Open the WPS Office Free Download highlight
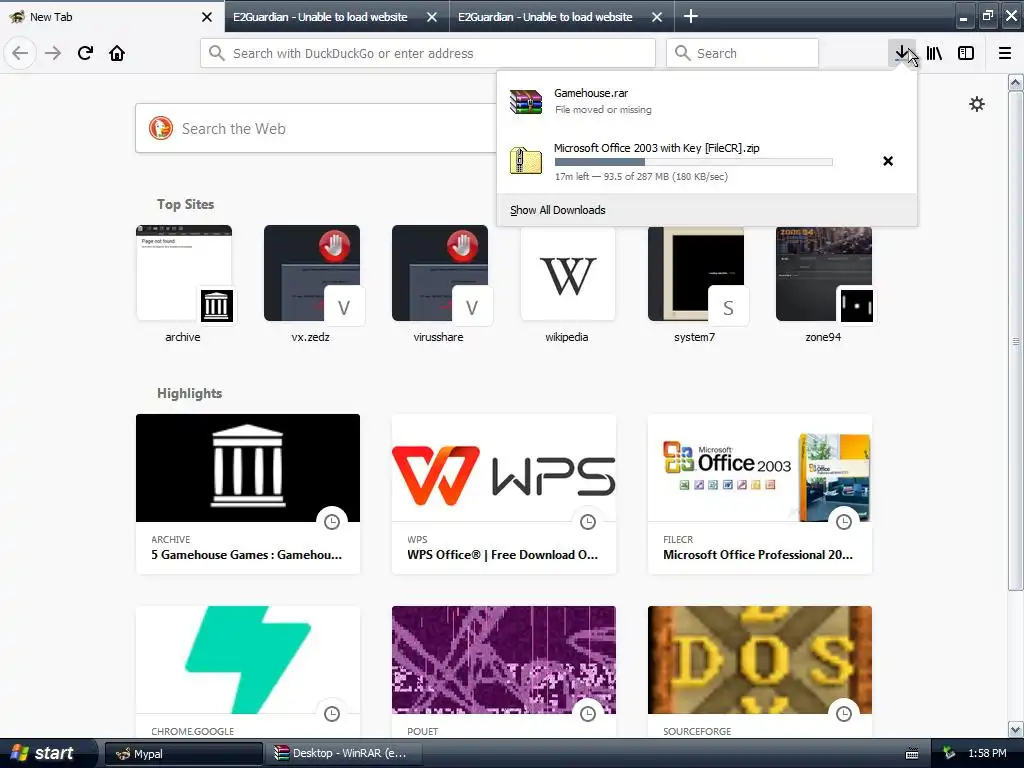 tap(504, 494)
